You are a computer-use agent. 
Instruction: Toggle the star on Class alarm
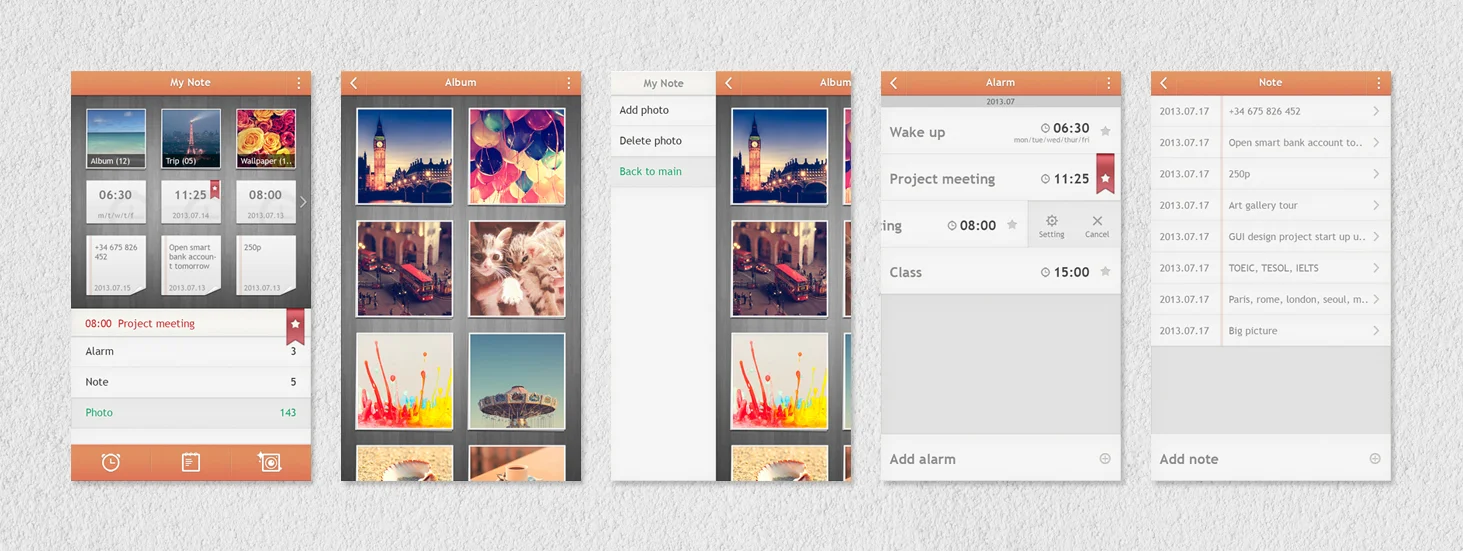1105,272
